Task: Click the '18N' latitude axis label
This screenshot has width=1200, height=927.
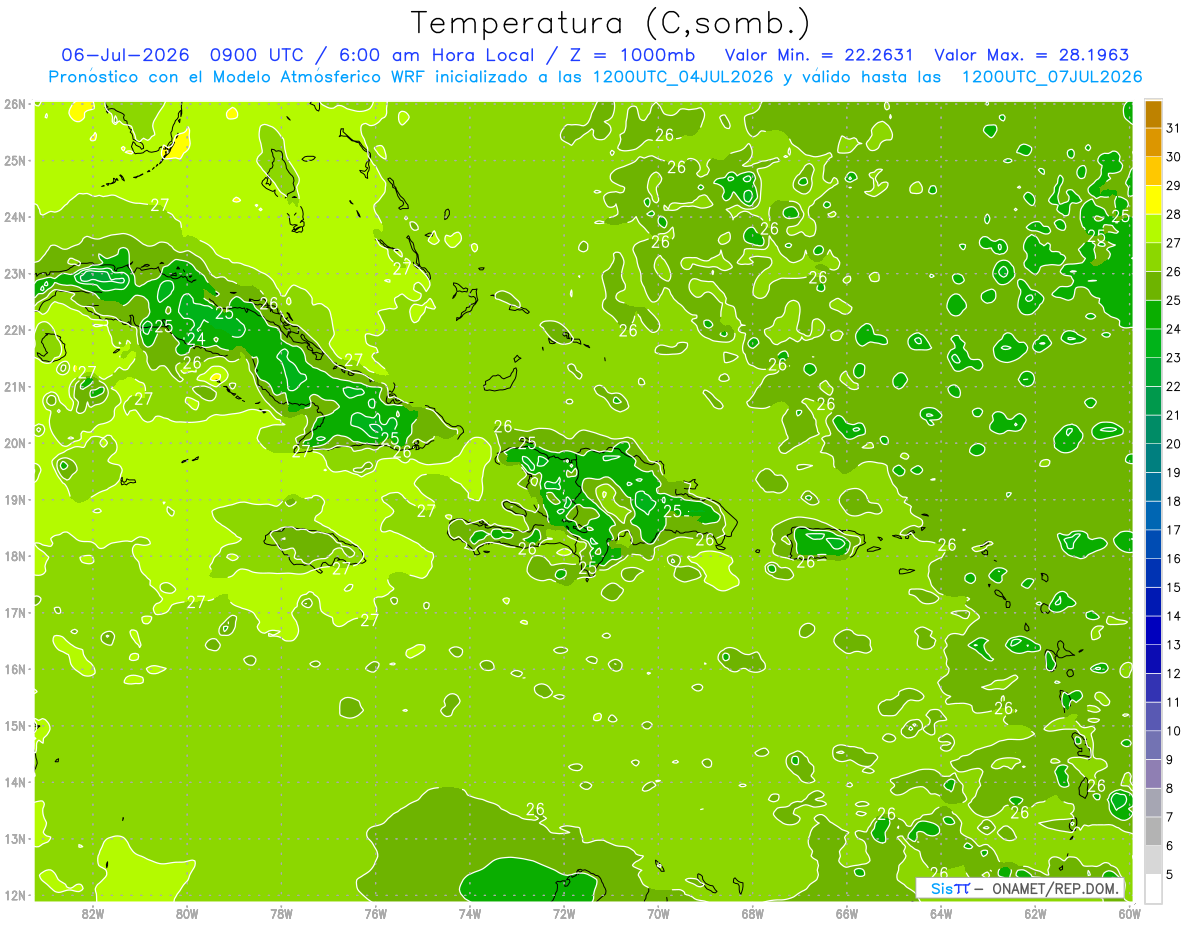Action: click(x=14, y=556)
